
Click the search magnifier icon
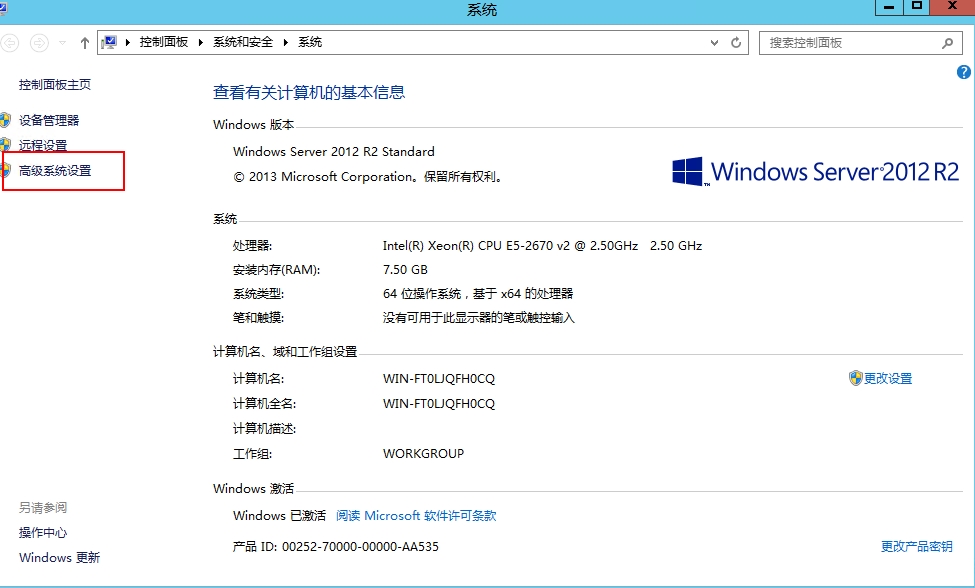tap(946, 43)
